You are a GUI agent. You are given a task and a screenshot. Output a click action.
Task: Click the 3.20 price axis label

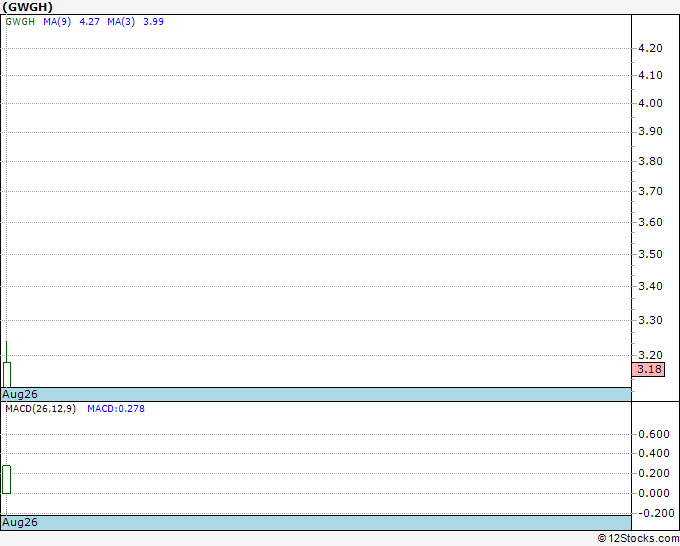click(651, 355)
